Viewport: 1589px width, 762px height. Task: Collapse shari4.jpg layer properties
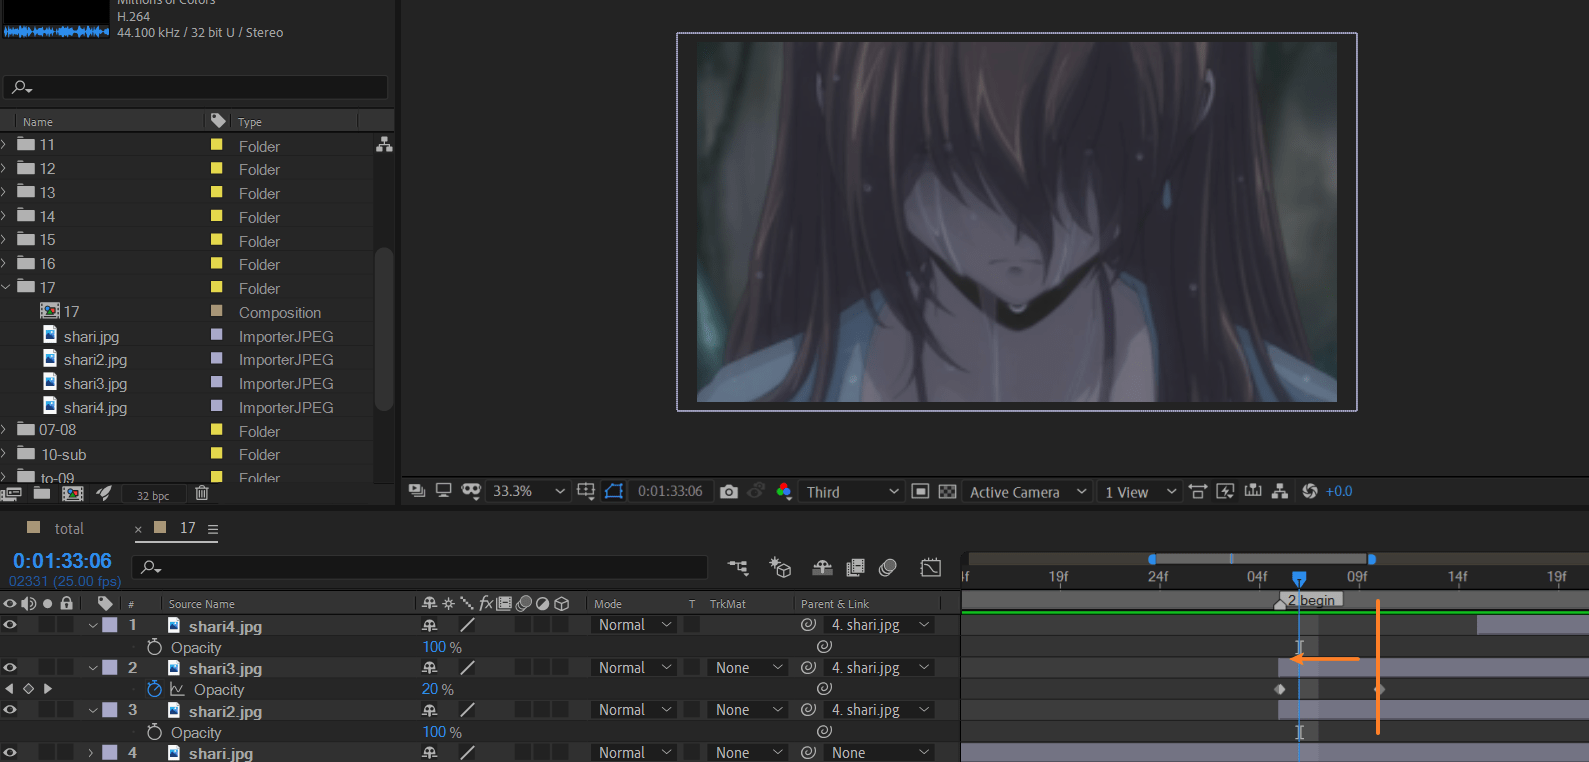93,626
